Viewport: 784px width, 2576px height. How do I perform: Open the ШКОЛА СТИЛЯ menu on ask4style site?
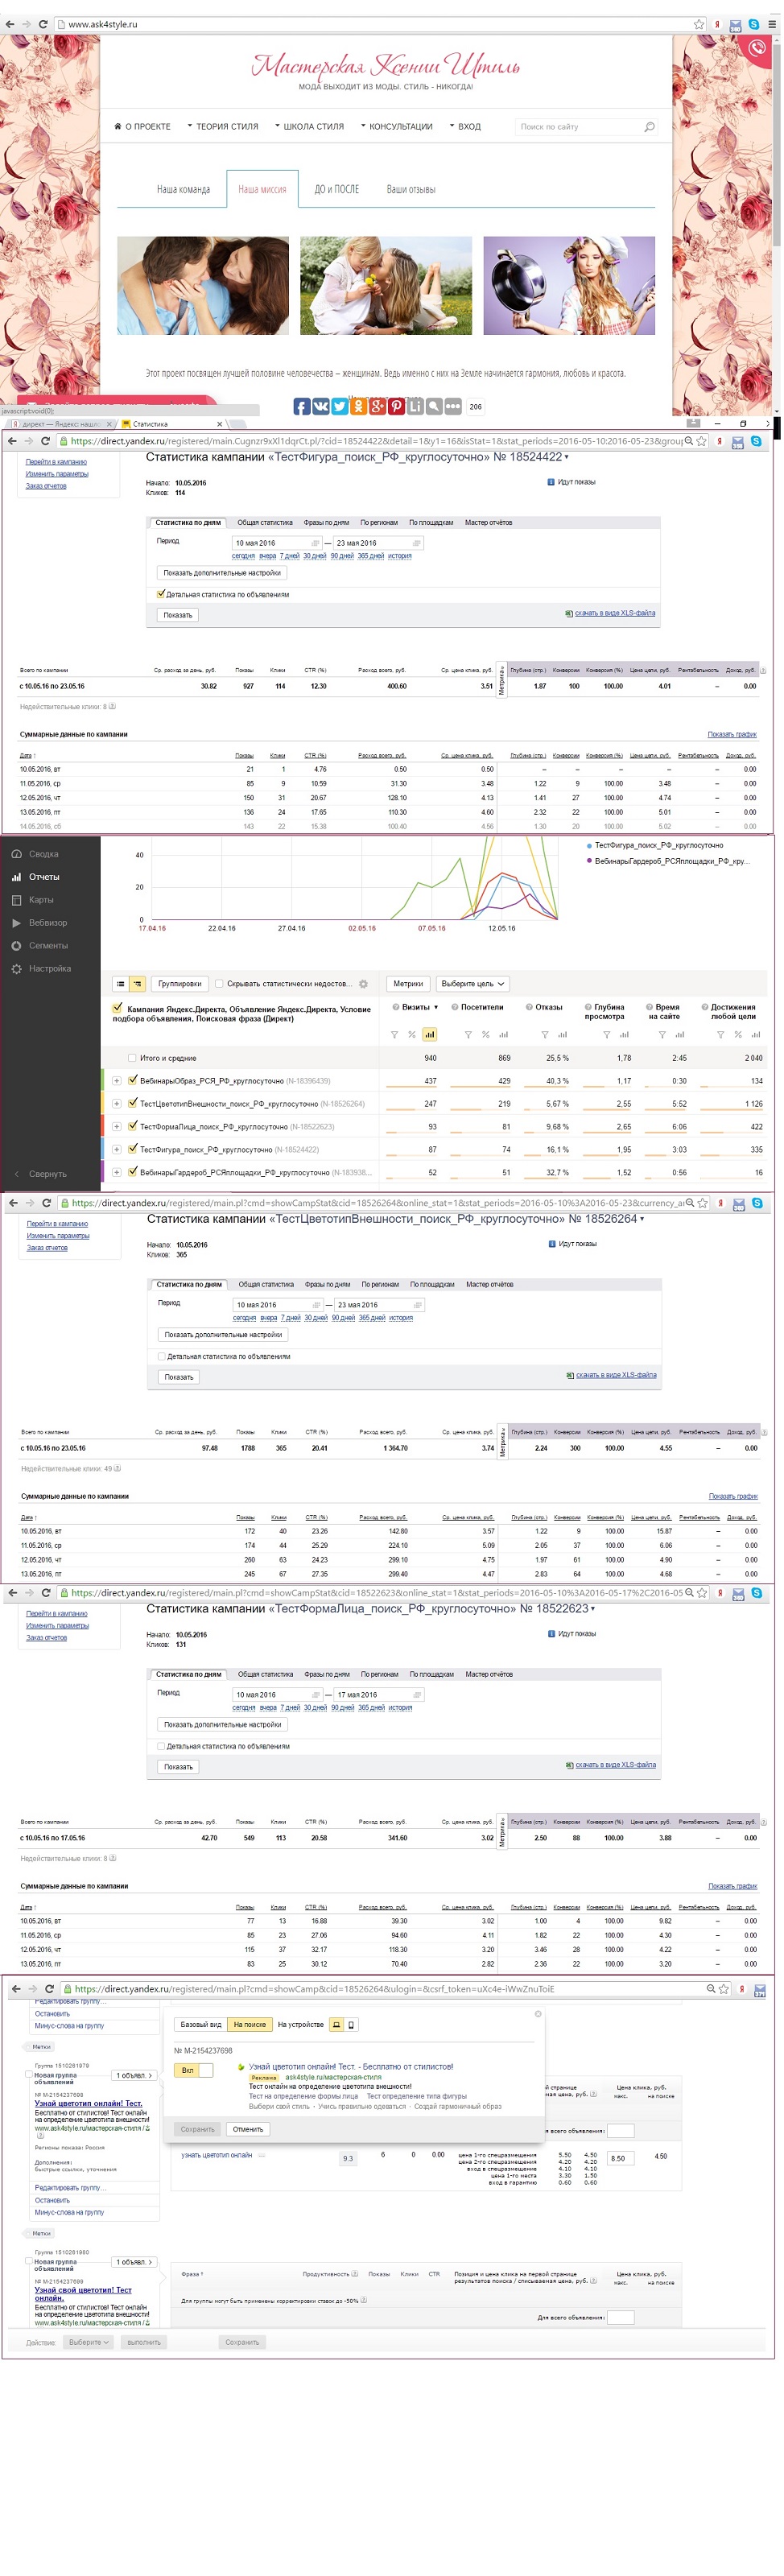309,127
